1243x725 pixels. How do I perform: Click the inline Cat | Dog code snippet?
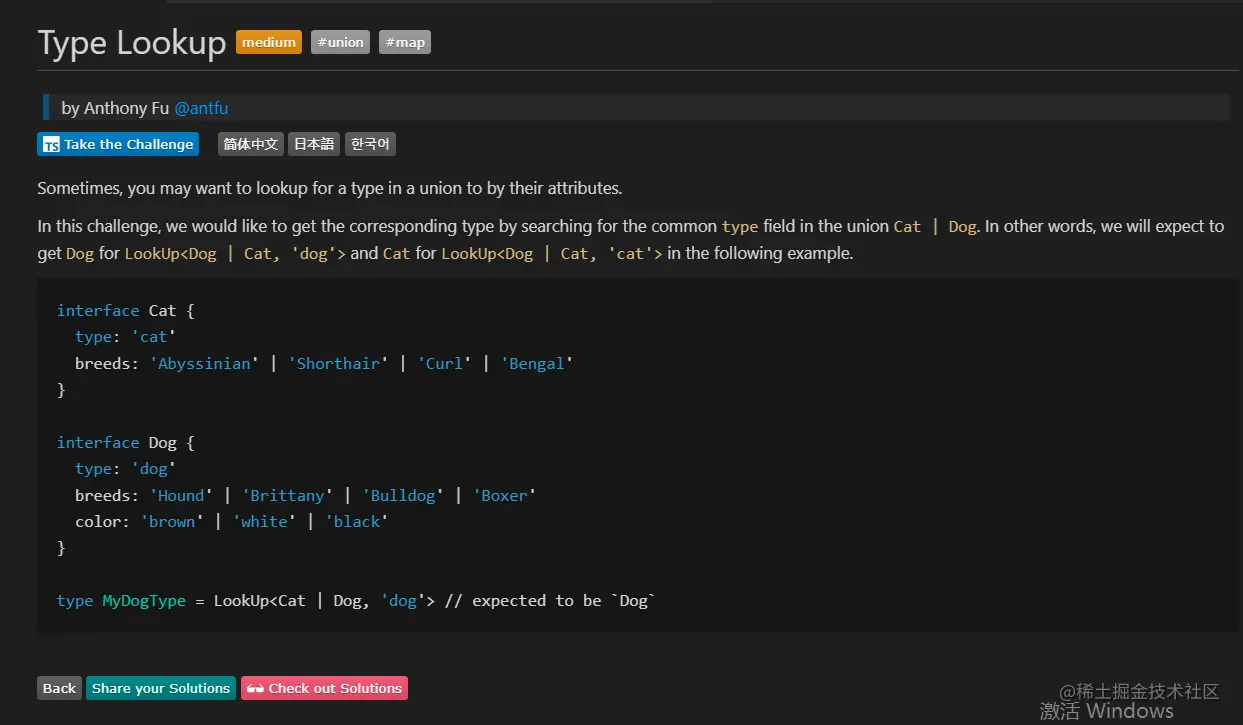click(x=934, y=226)
